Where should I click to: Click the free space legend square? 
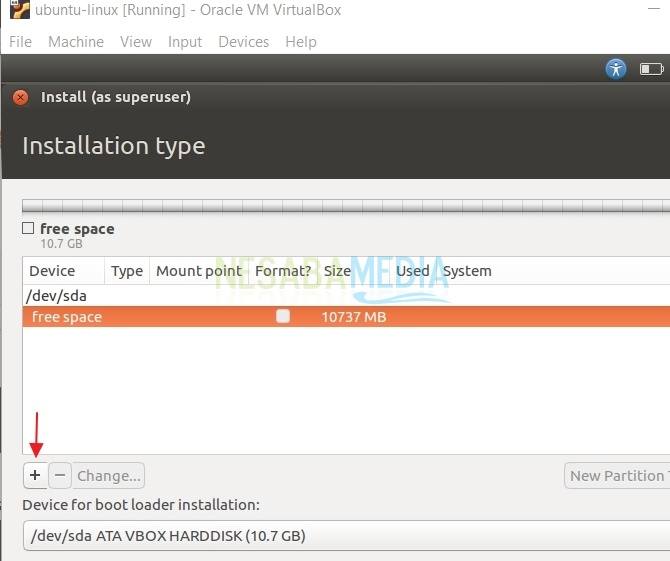(28, 228)
